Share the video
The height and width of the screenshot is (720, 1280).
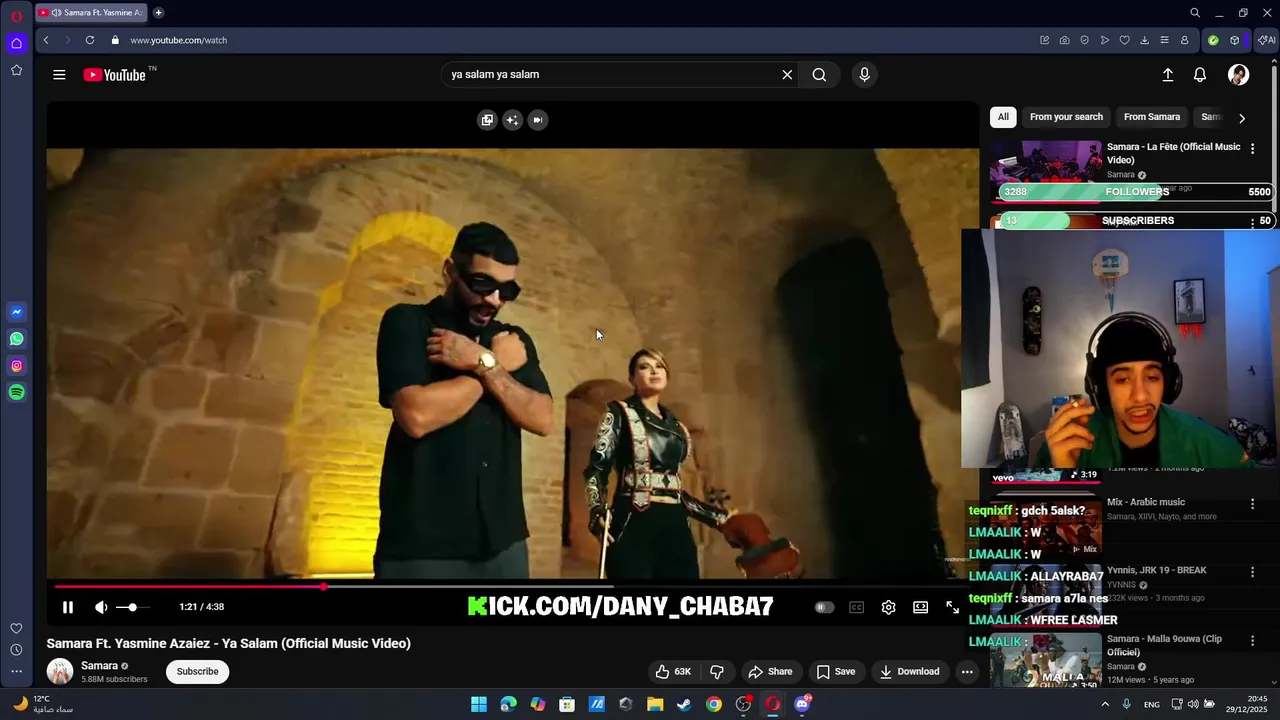[770, 671]
